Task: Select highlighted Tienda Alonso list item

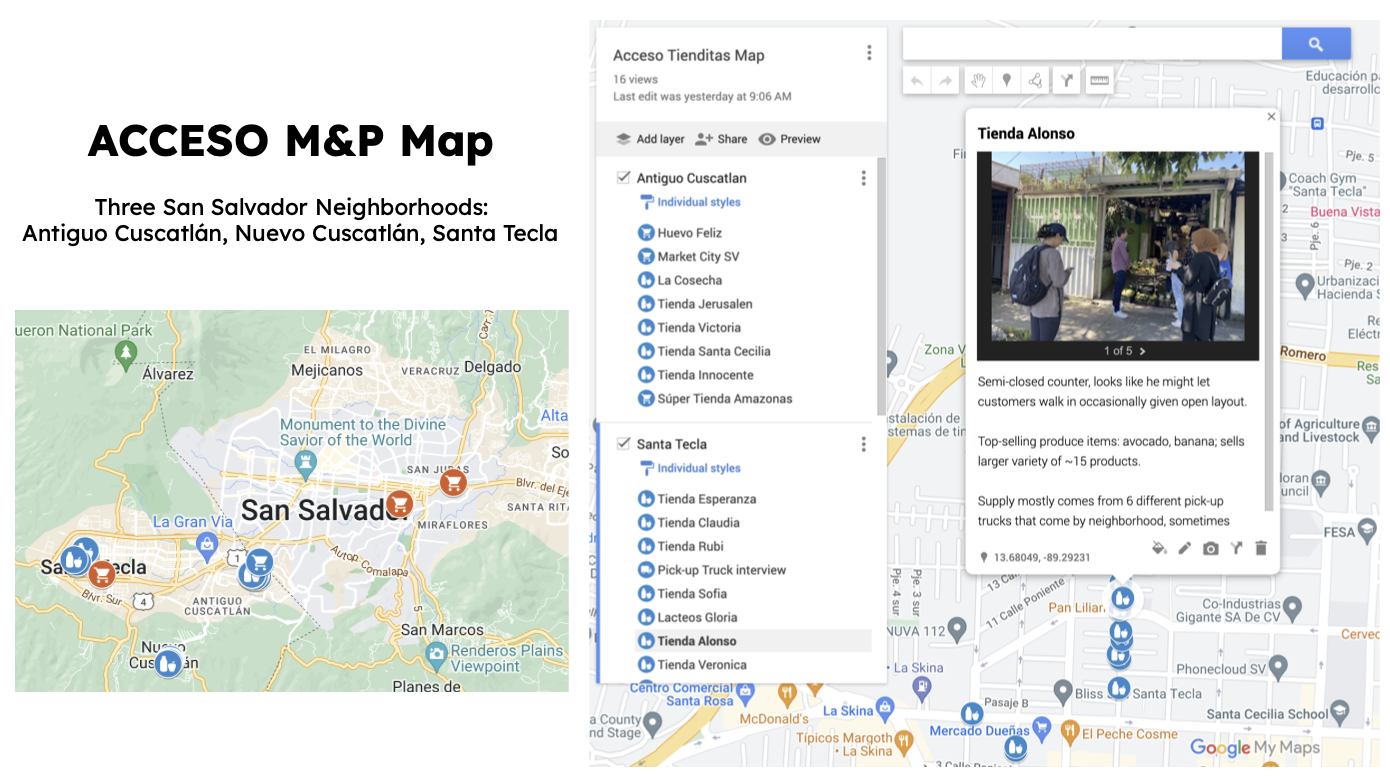Action: point(753,641)
